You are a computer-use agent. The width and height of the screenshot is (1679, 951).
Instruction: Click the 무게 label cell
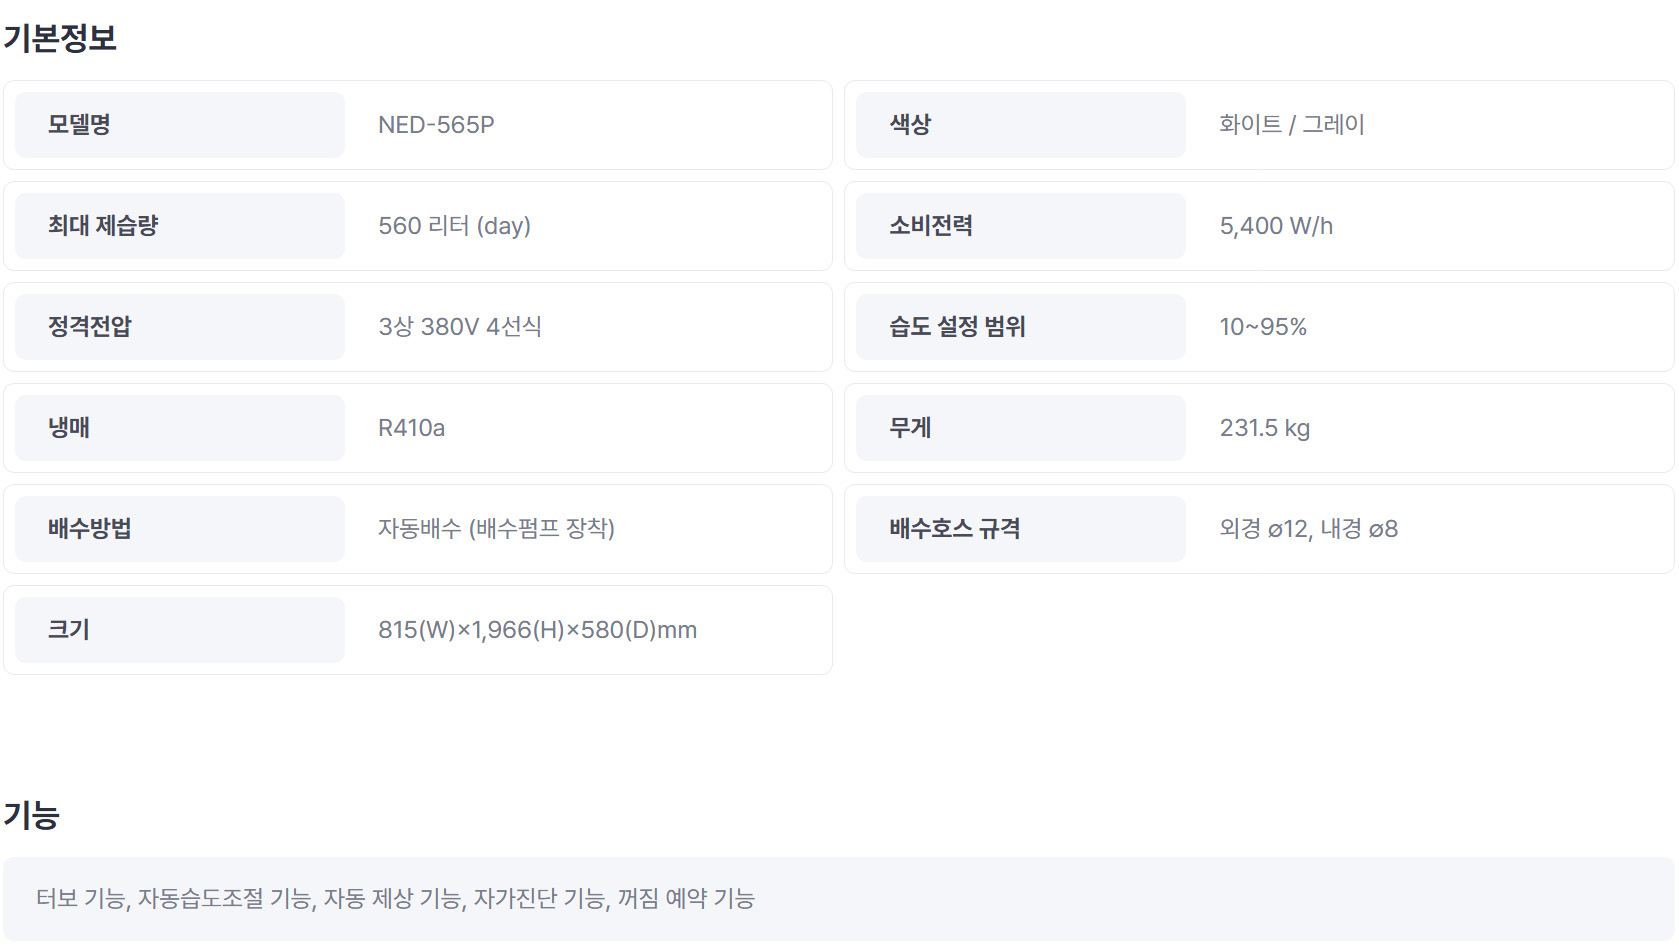click(1021, 428)
